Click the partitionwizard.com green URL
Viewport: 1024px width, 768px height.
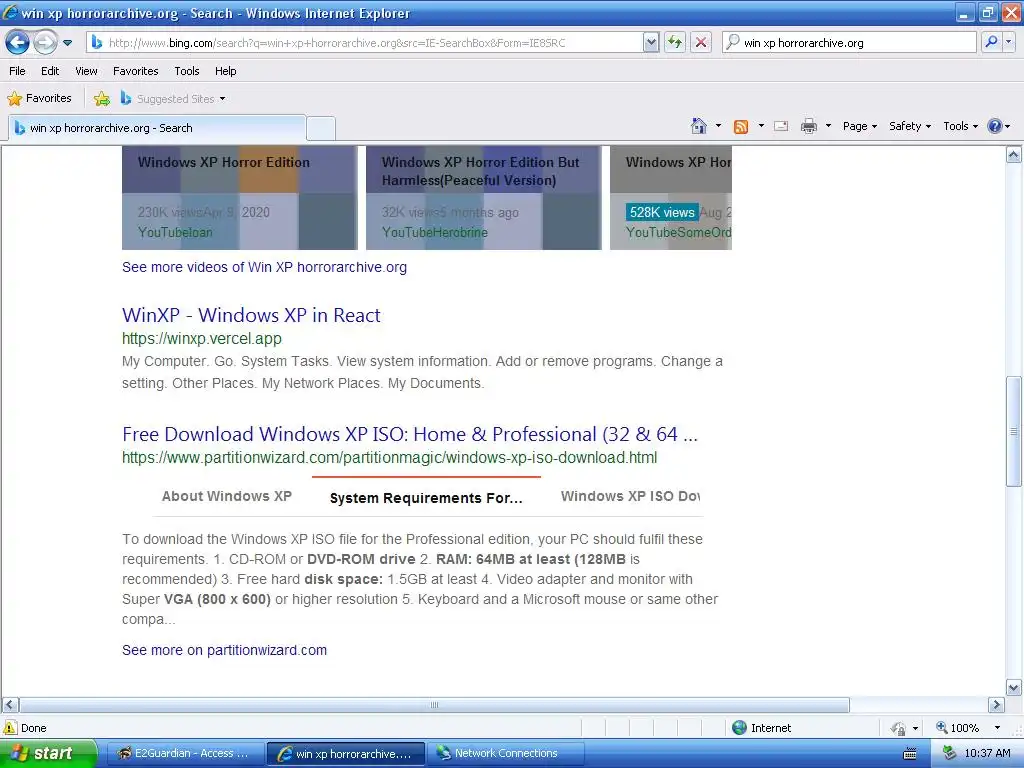[x=389, y=458]
